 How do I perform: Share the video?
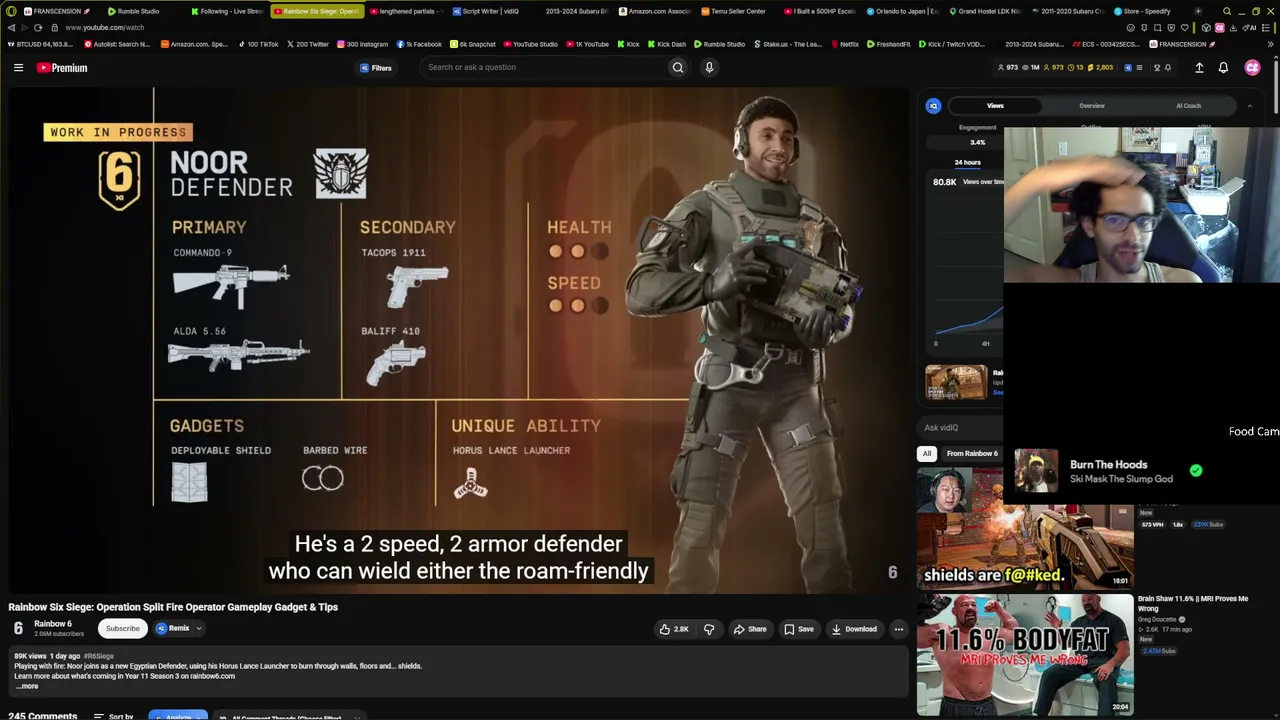(x=749, y=629)
